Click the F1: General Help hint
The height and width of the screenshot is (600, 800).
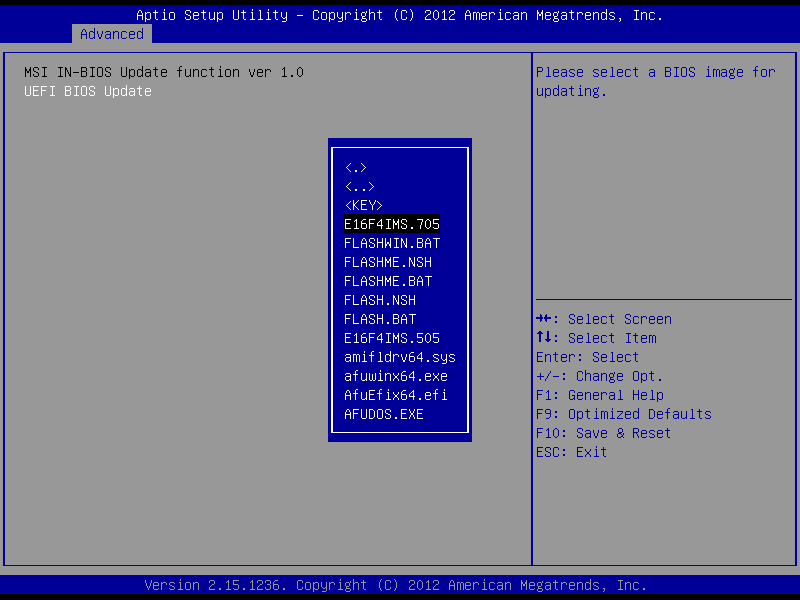599,395
